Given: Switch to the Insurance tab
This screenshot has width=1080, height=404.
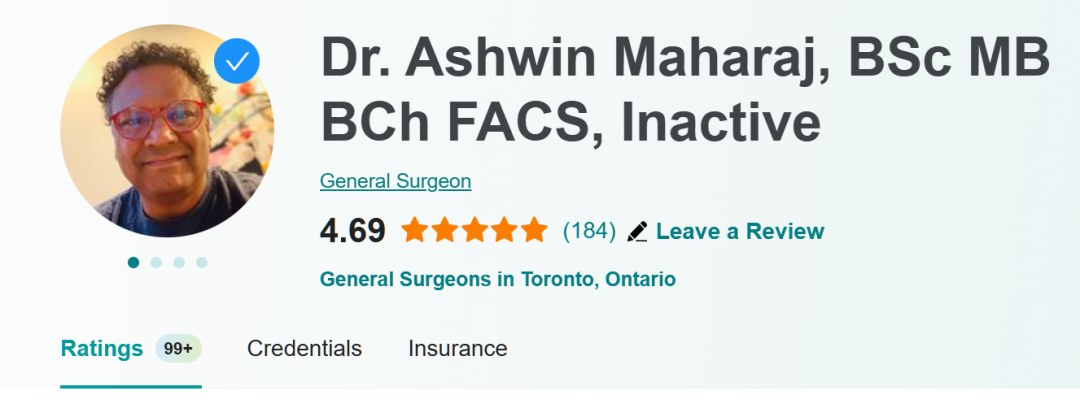Looking at the screenshot, I should click(x=457, y=349).
